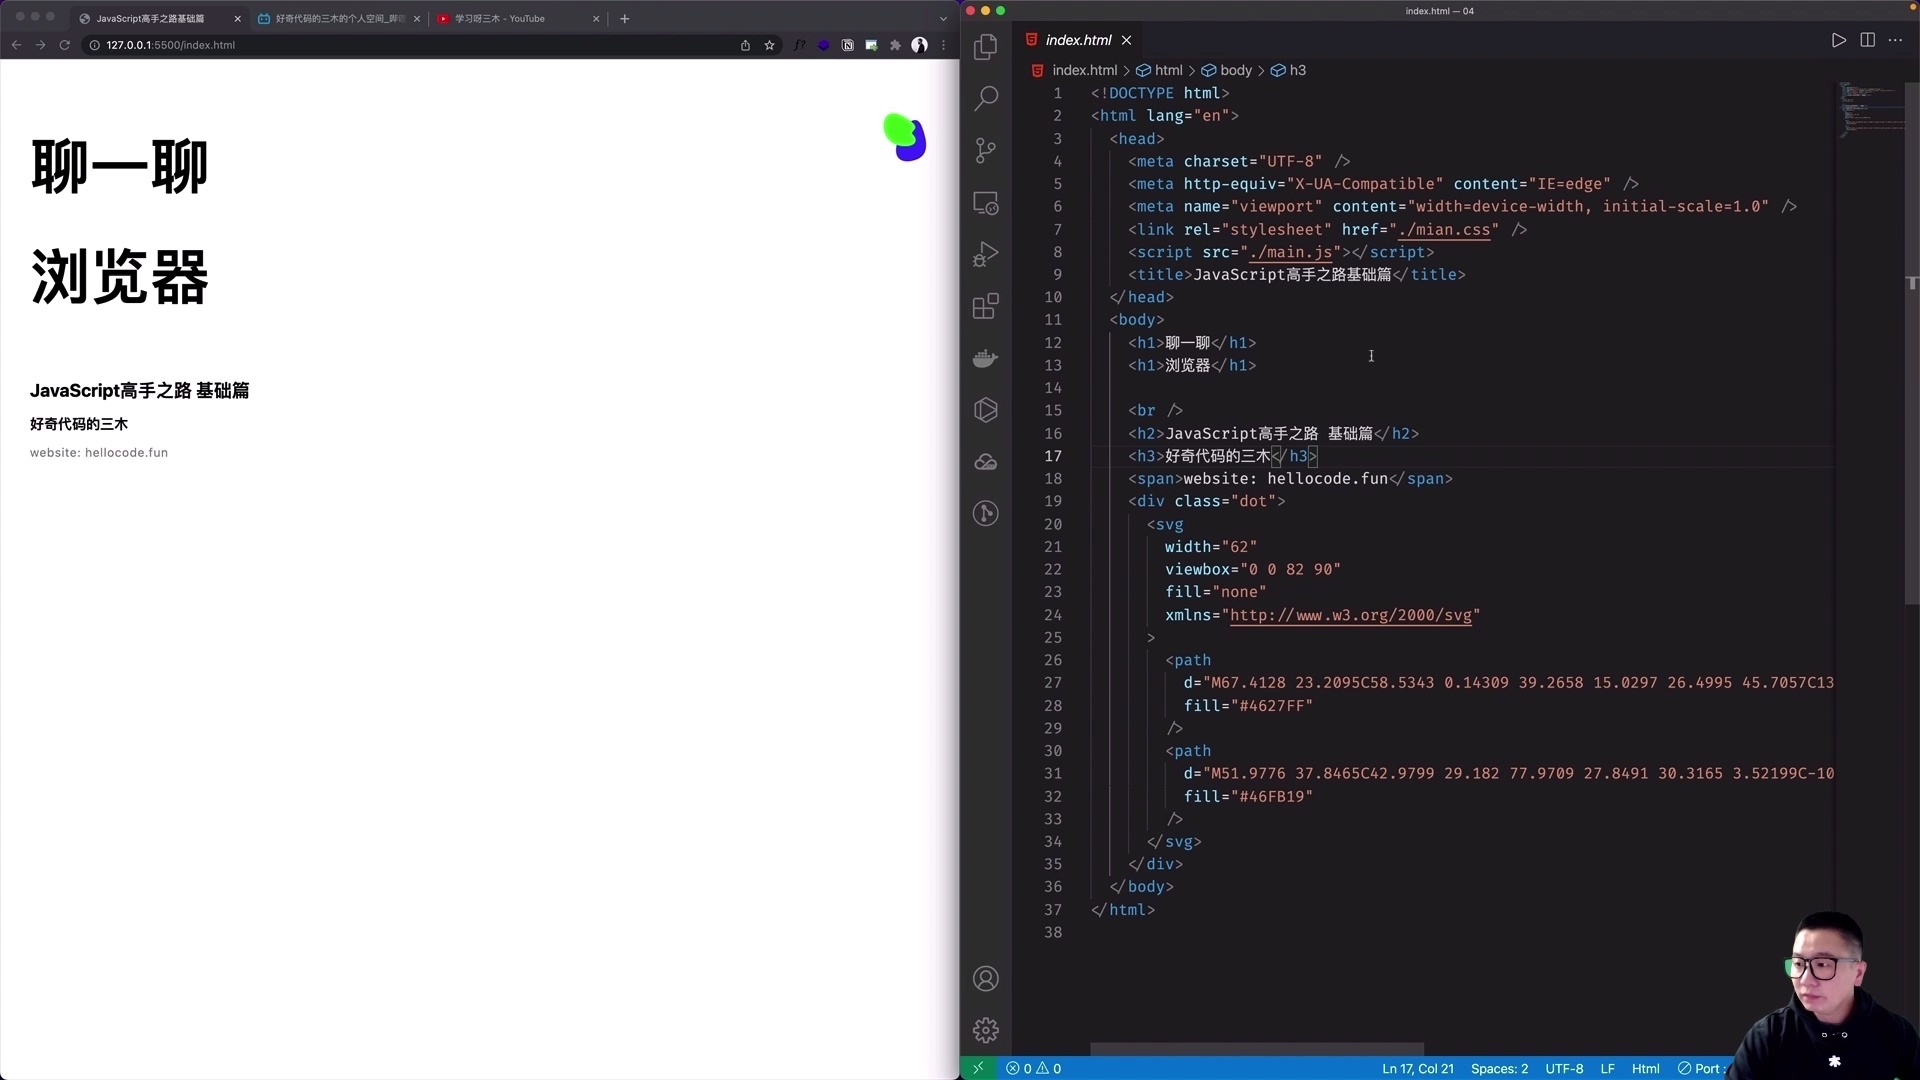The width and height of the screenshot is (1920, 1080).
Task: Run the index.html file with the play button
Action: point(1838,40)
